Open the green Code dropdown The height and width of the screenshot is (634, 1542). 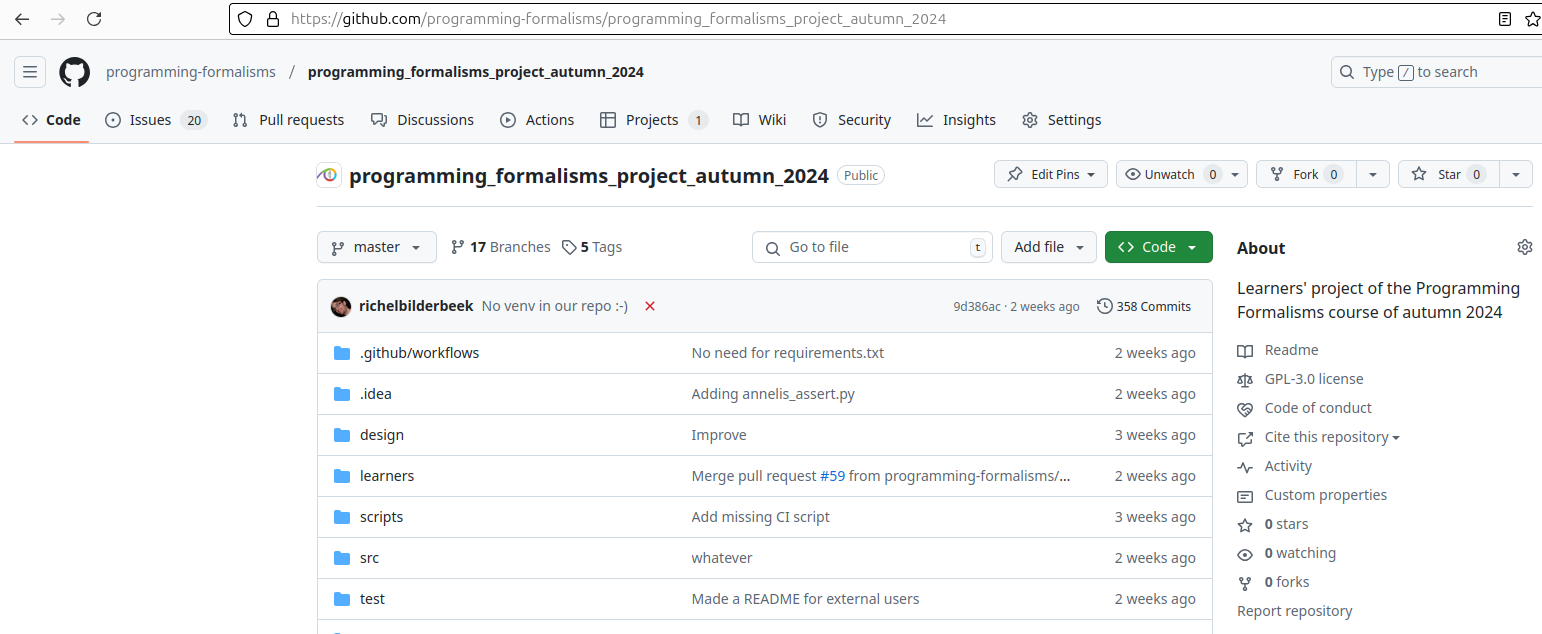coord(1158,247)
